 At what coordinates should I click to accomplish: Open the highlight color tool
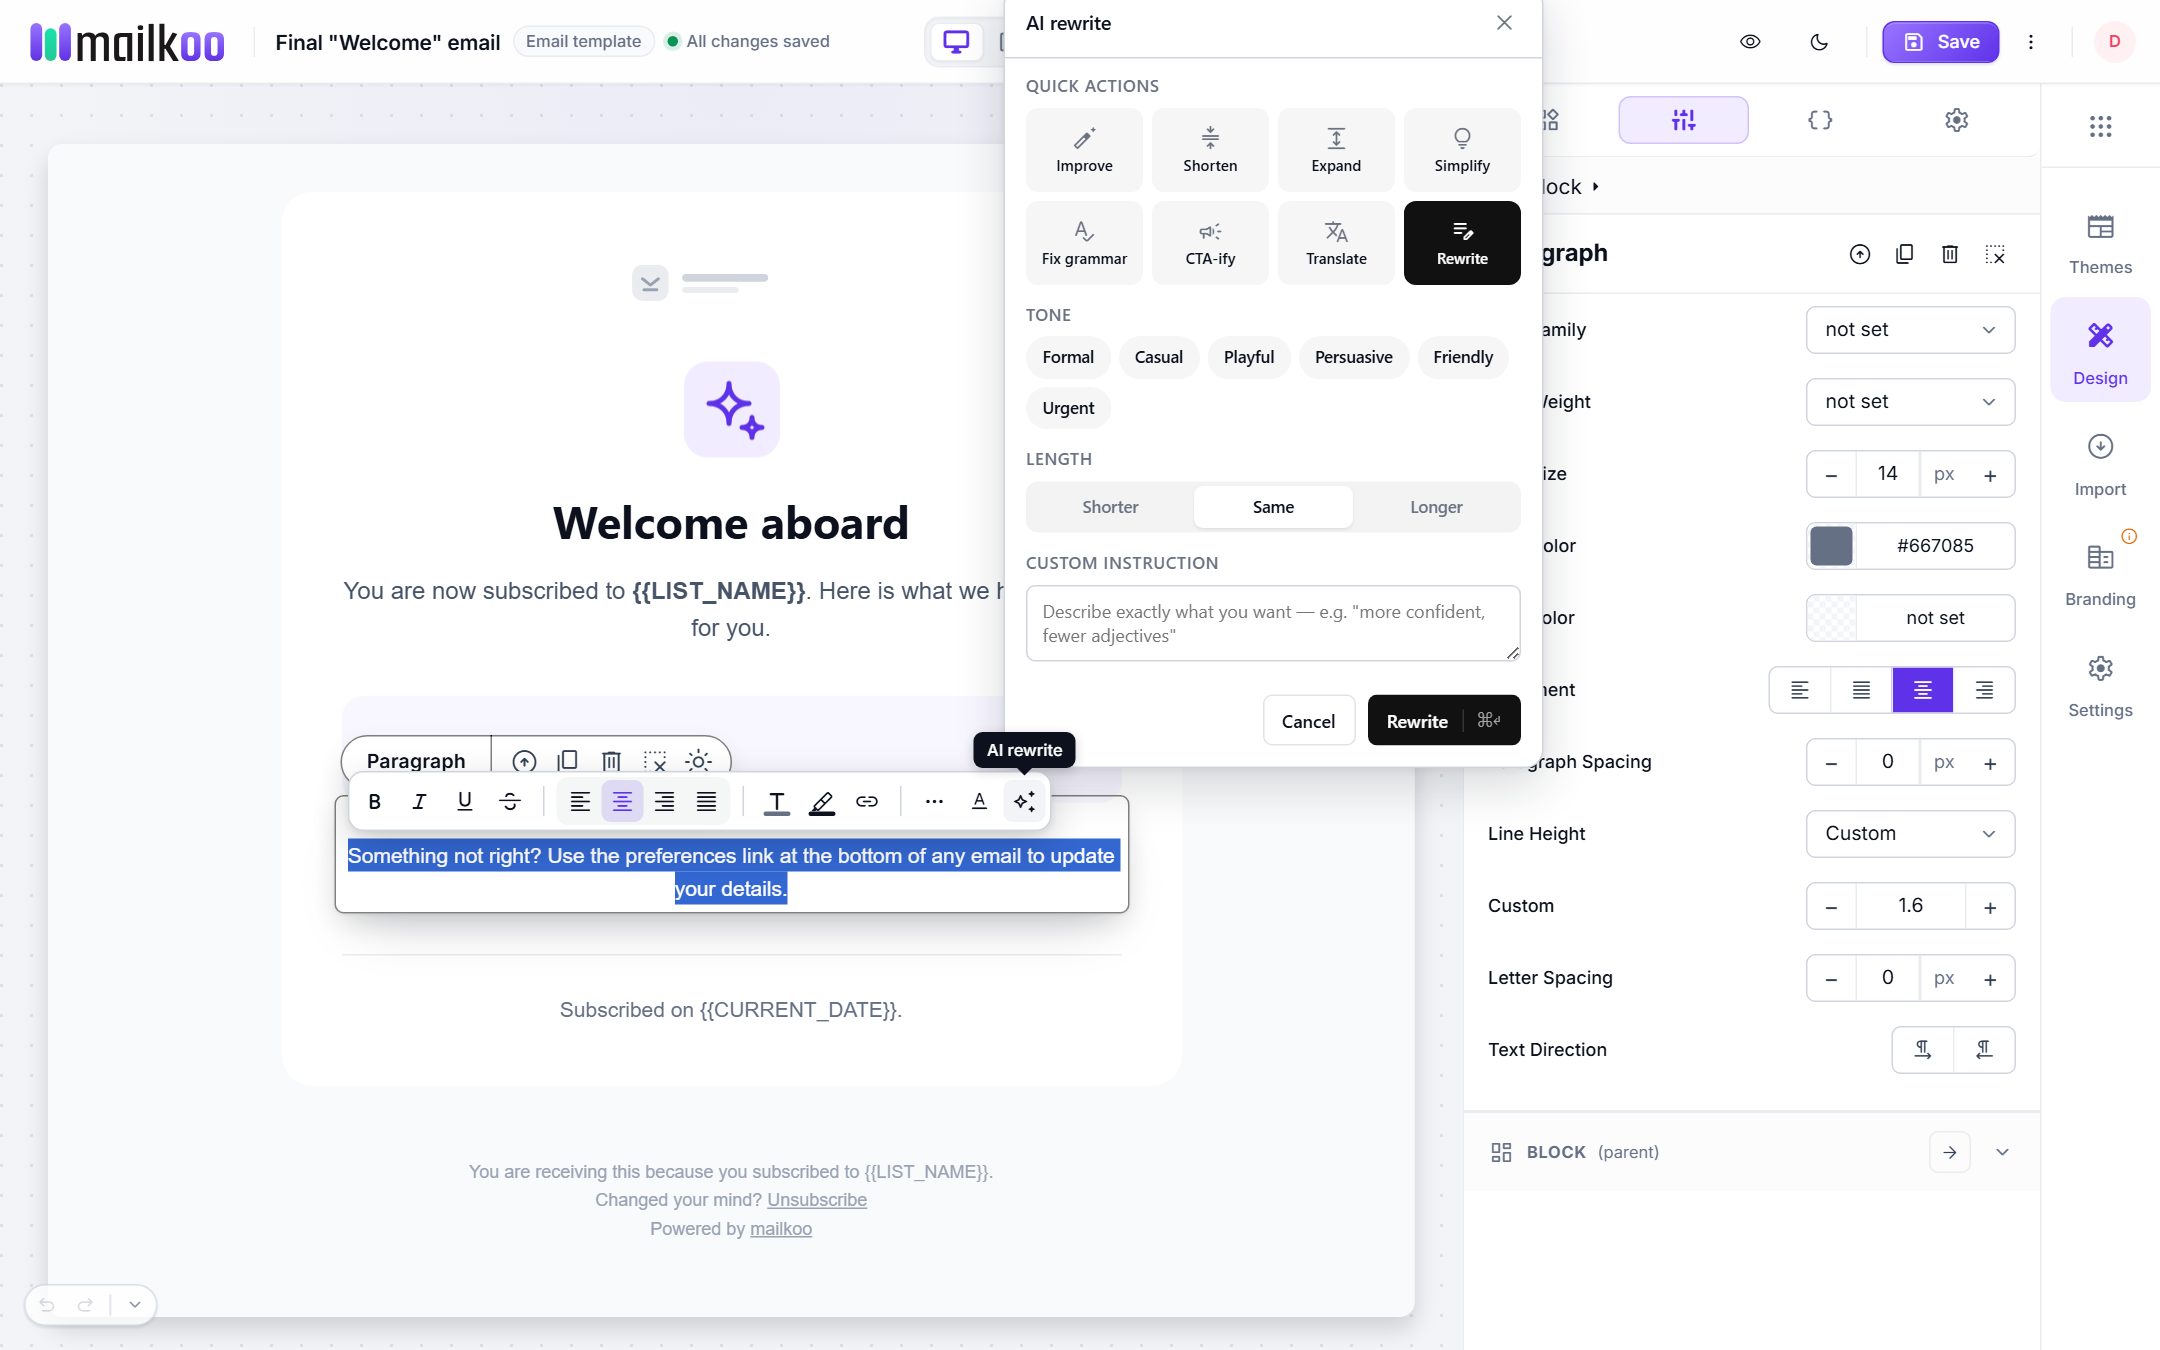(822, 801)
